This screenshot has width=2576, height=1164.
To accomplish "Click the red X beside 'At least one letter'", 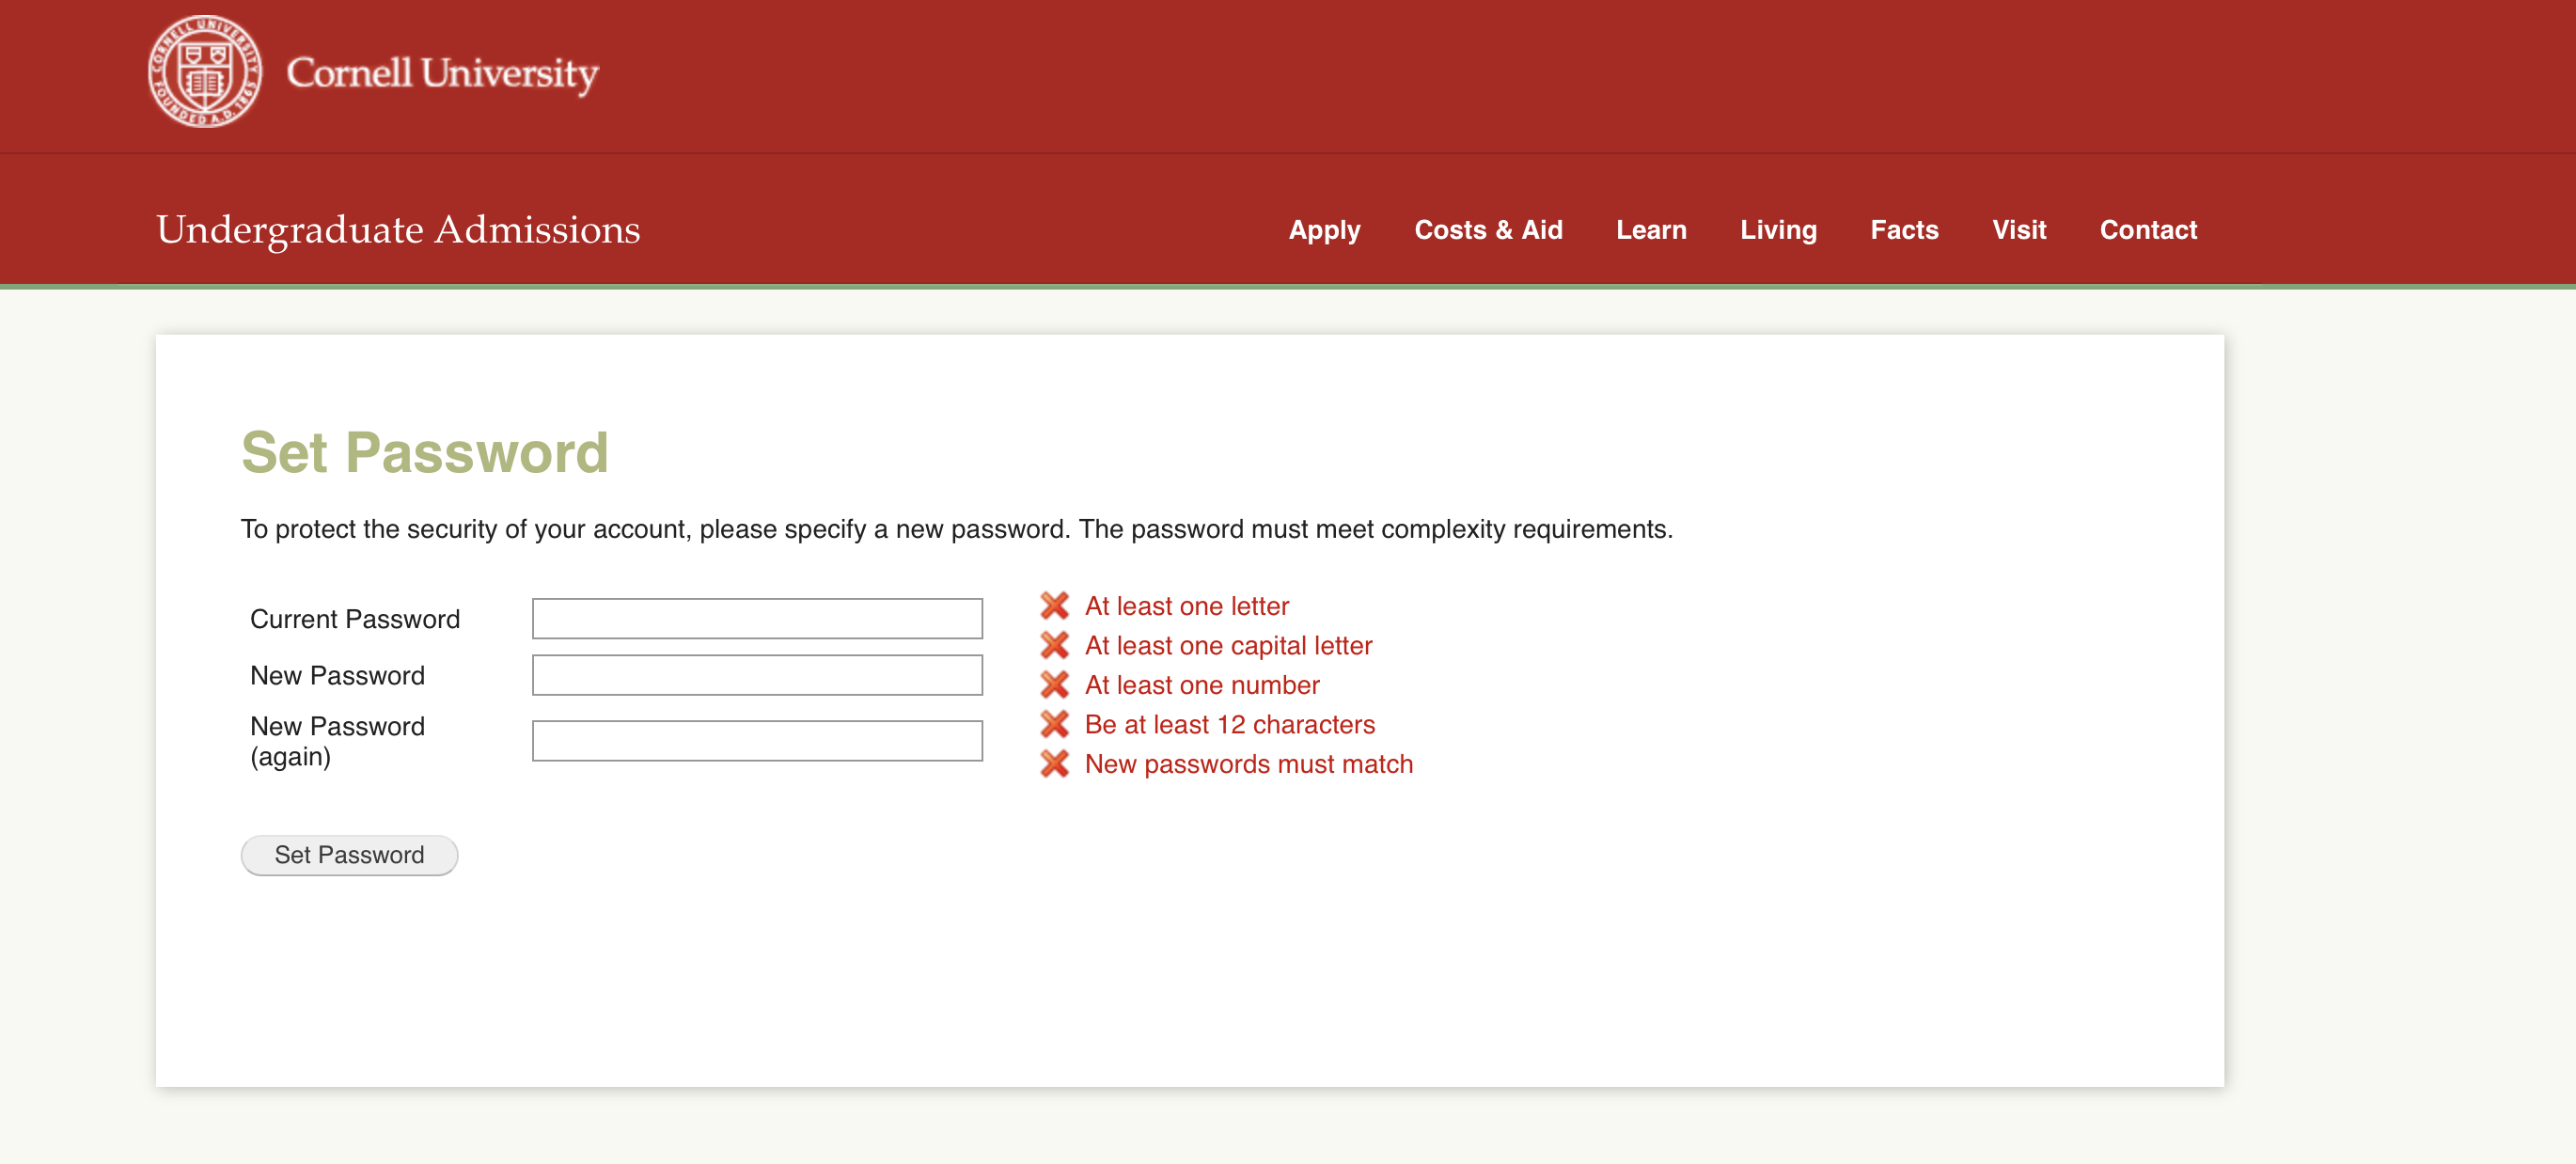I will point(1054,606).
